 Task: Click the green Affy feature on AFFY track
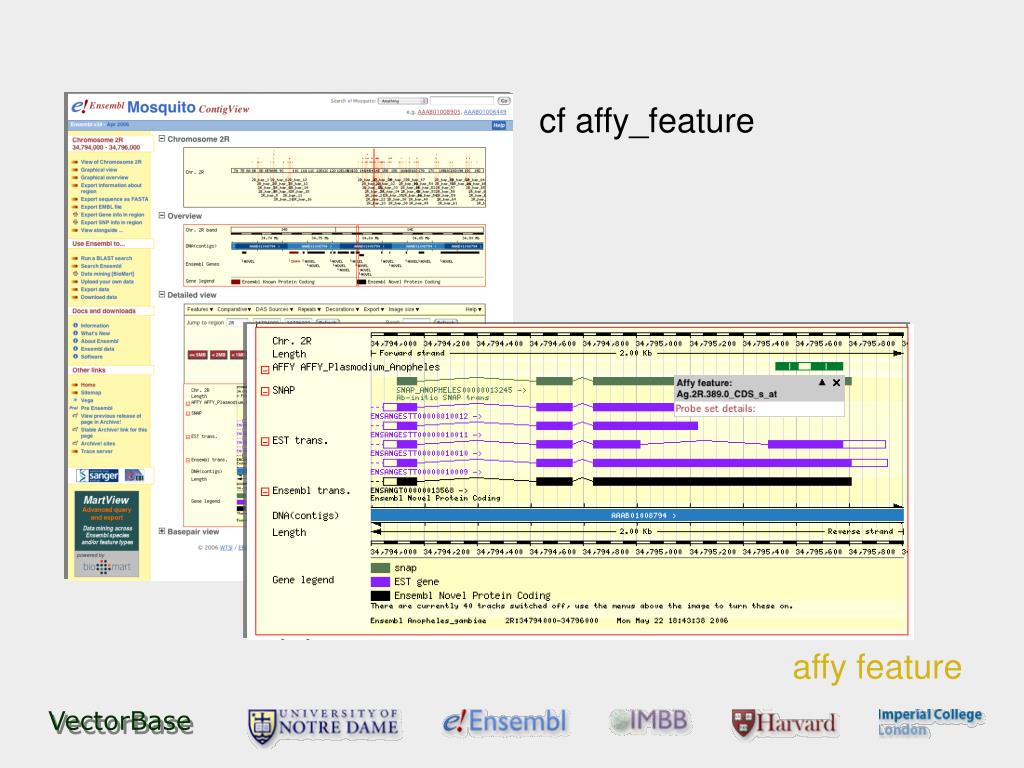point(808,366)
